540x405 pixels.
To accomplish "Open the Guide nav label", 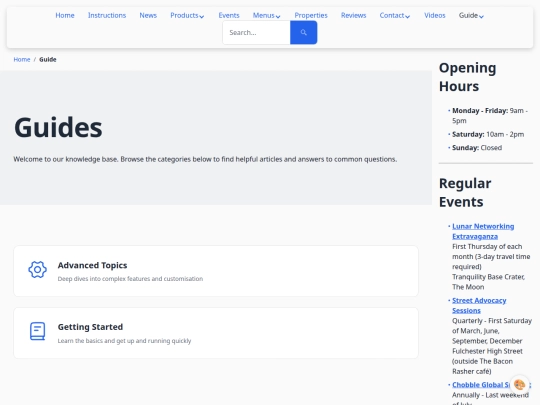I will click(468, 15).
